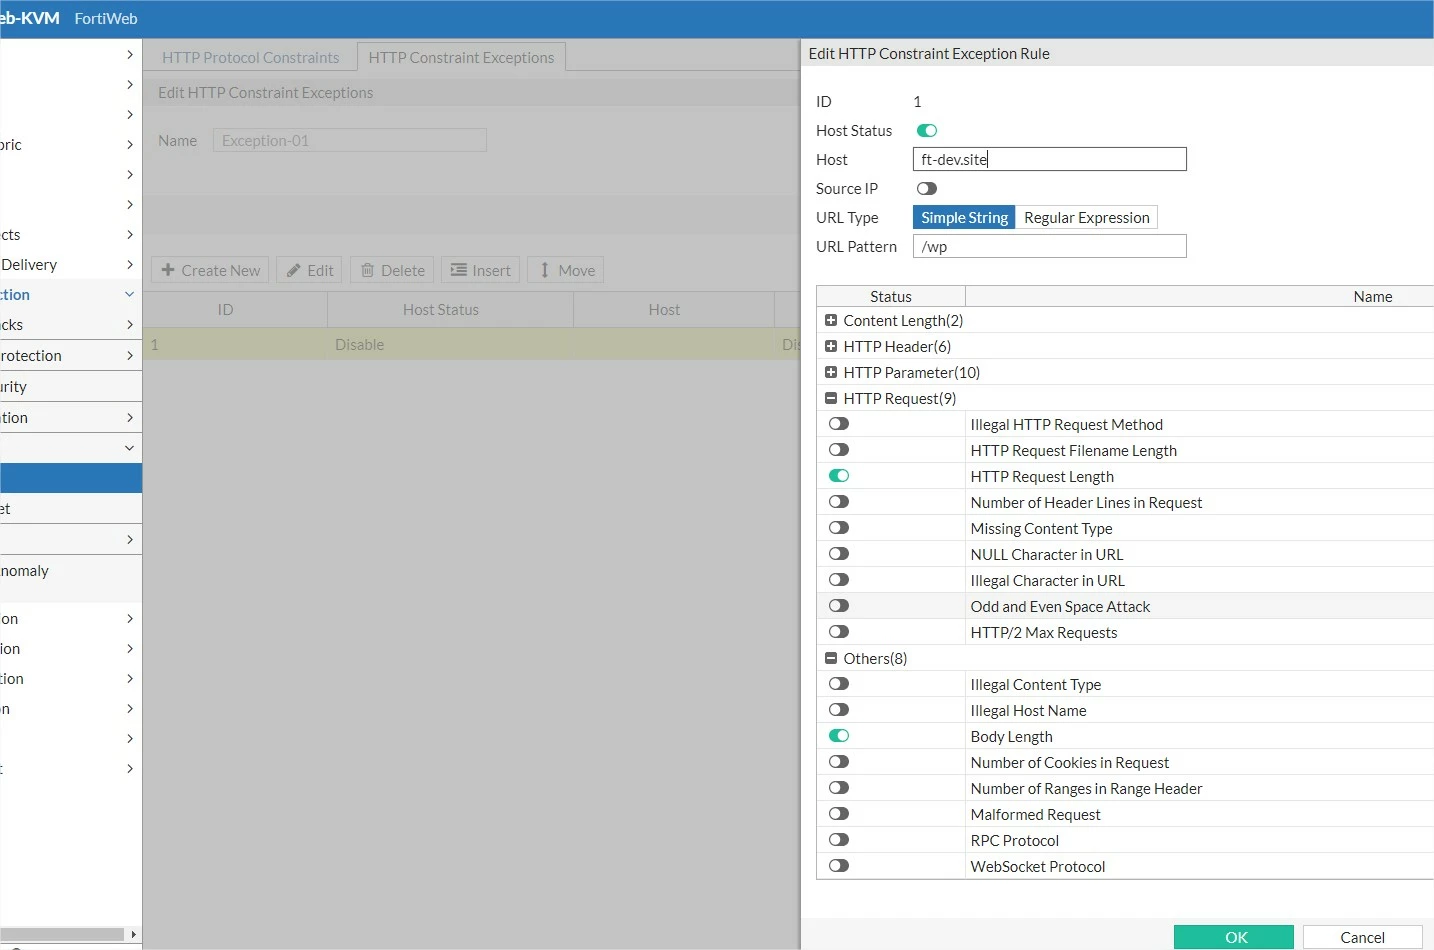This screenshot has height=950, width=1434.
Task: Expand the HTTP Parameter(10) group
Action: [831, 373]
